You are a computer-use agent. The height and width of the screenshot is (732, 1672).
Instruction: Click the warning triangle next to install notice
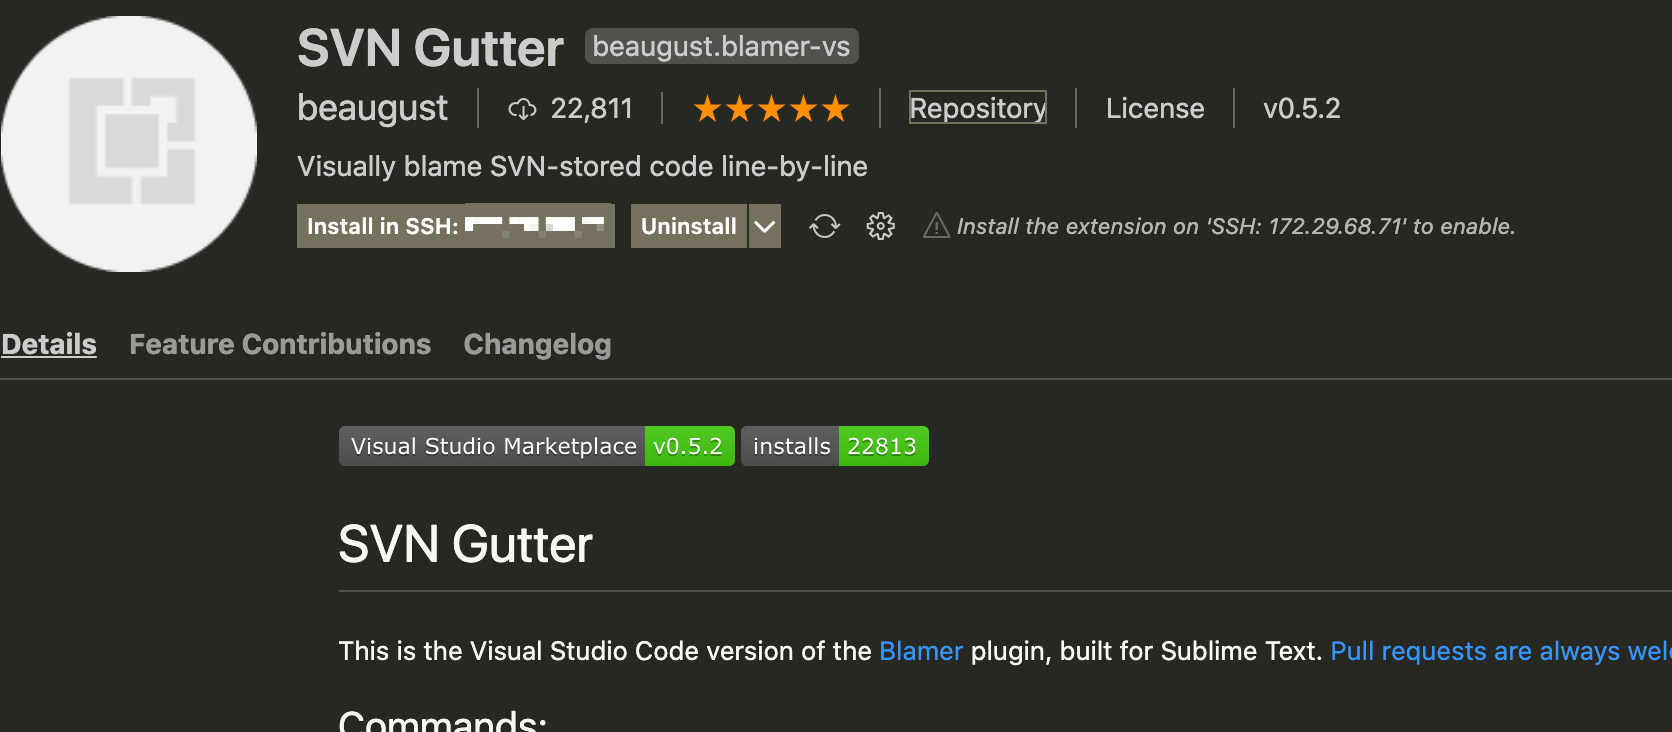tap(935, 226)
